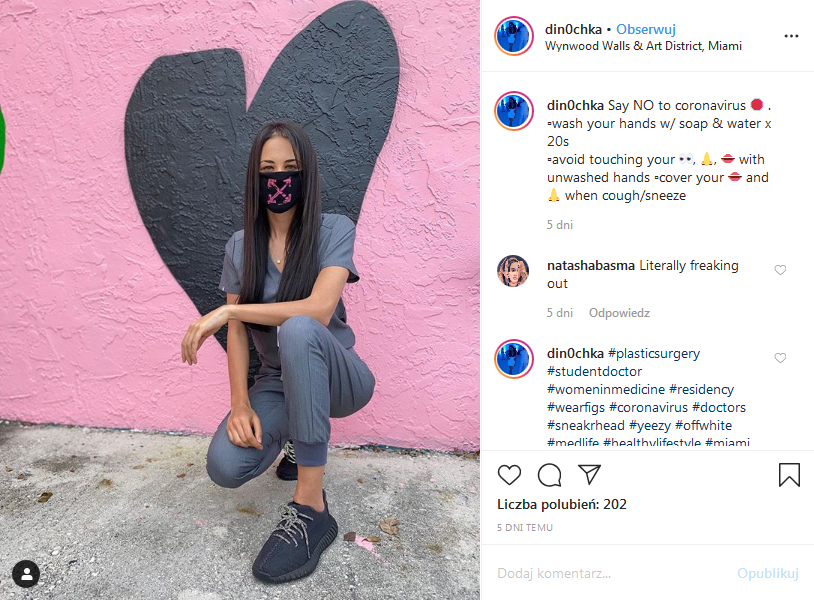Screen dimensions: 814x600
Task: Open the #plasticsurgery hashtag
Action: [654, 353]
